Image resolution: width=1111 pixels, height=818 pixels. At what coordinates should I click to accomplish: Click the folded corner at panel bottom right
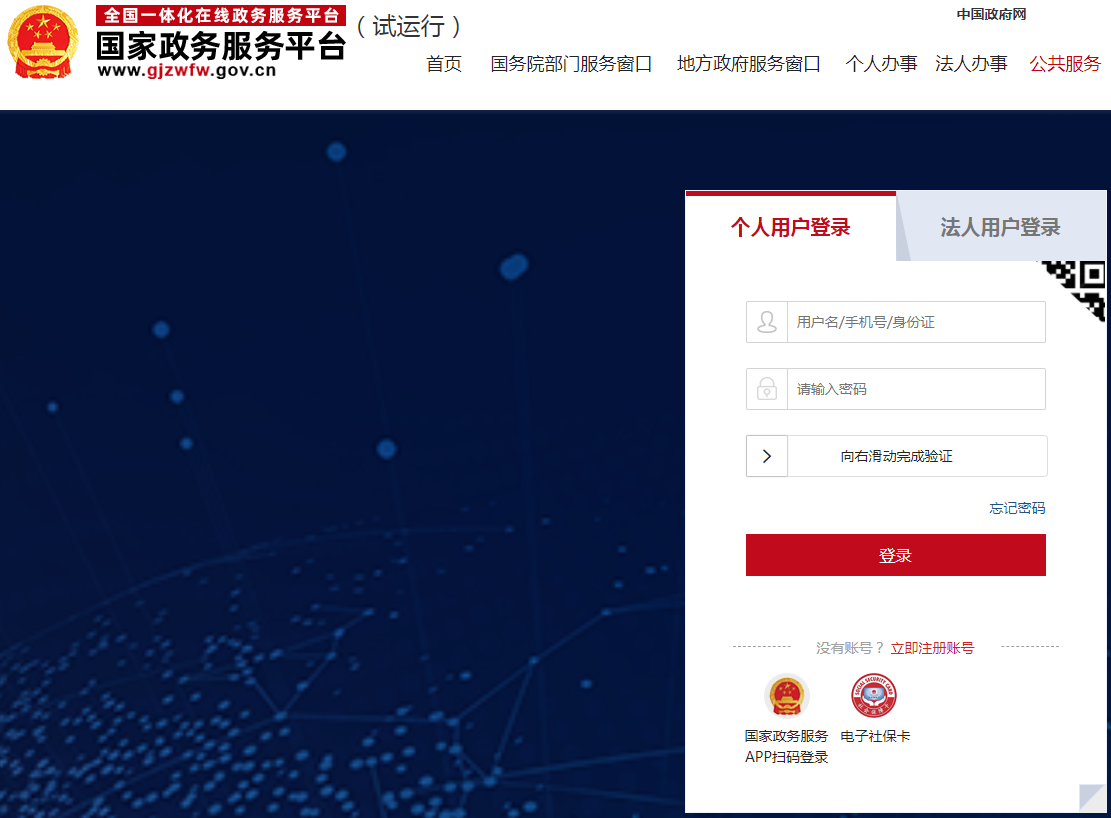(1094, 799)
